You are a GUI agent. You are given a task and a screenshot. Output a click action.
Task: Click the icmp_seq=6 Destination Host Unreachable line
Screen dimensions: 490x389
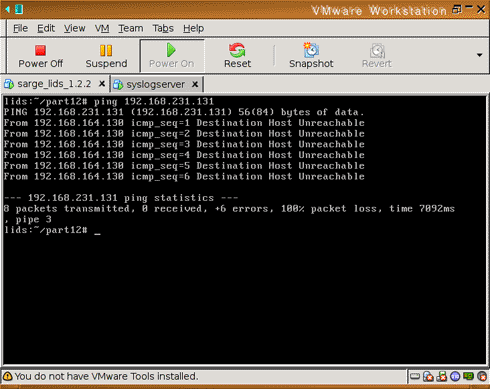[x=184, y=176]
